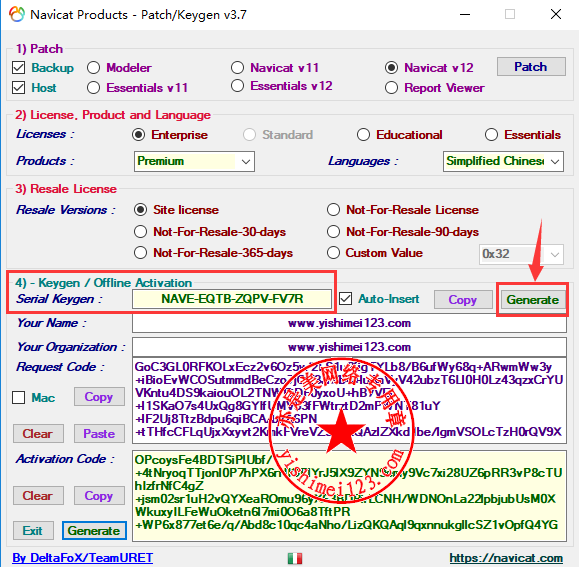Disable the Auto-Insert checkbox

pyautogui.click(x=346, y=299)
